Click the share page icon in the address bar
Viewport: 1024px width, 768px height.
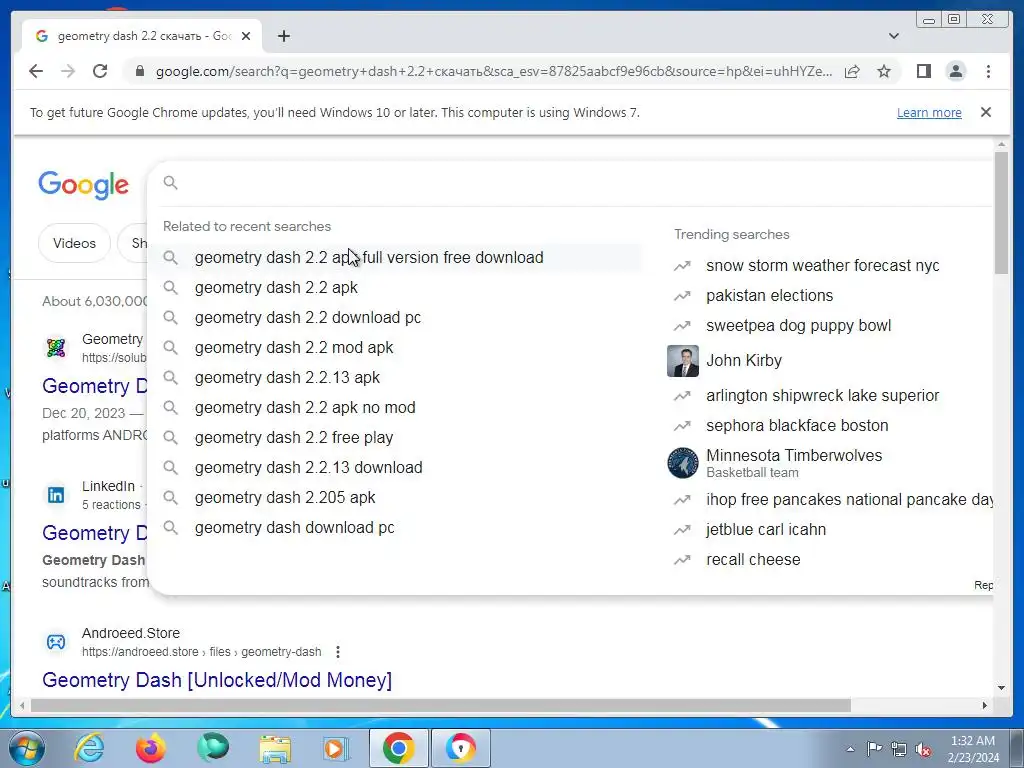[852, 71]
